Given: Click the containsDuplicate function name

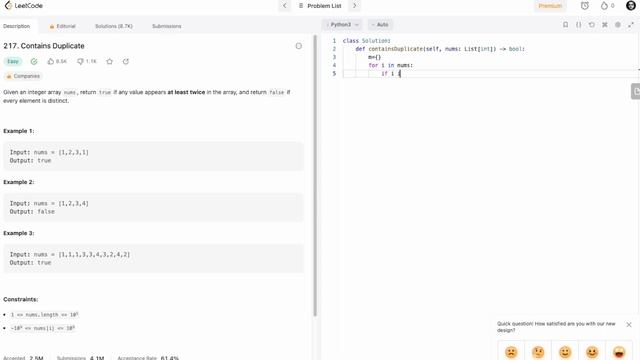Looking at the screenshot, I should coord(396,49).
